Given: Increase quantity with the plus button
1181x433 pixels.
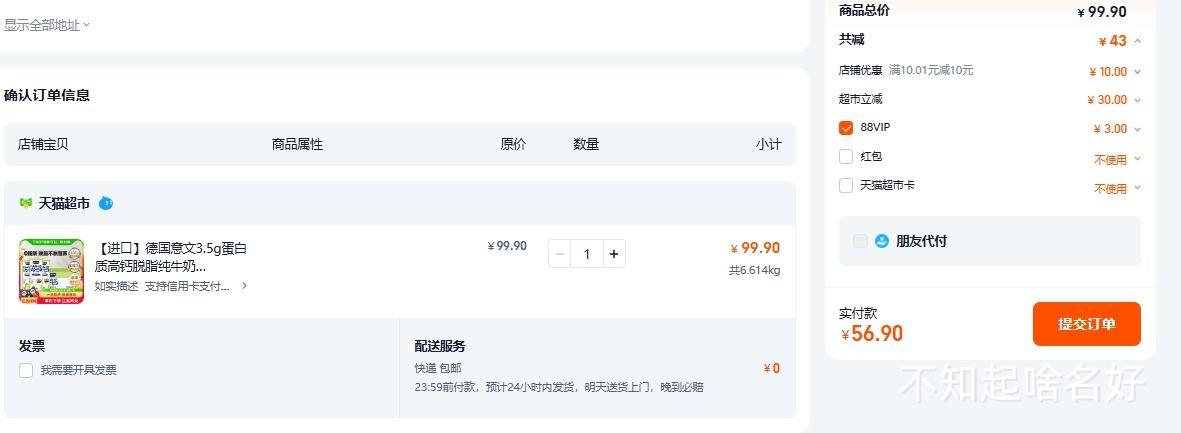Looking at the screenshot, I should pos(614,255).
